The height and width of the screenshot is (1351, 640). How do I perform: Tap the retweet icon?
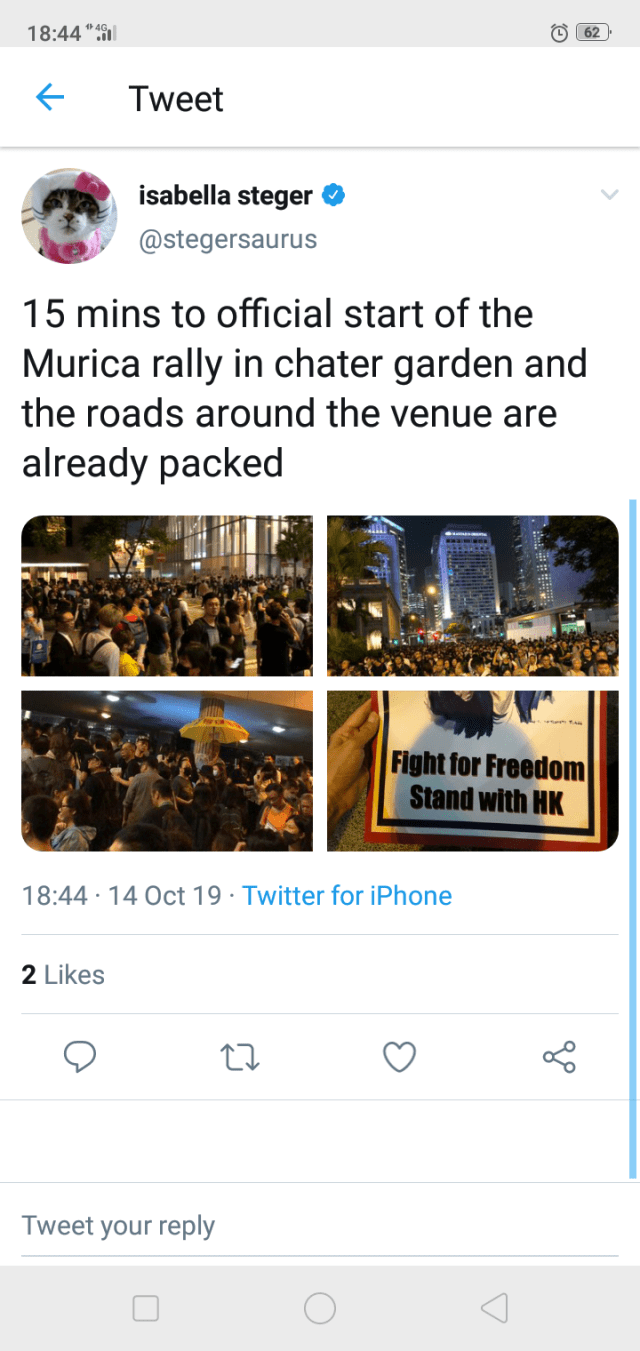point(240,1056)
